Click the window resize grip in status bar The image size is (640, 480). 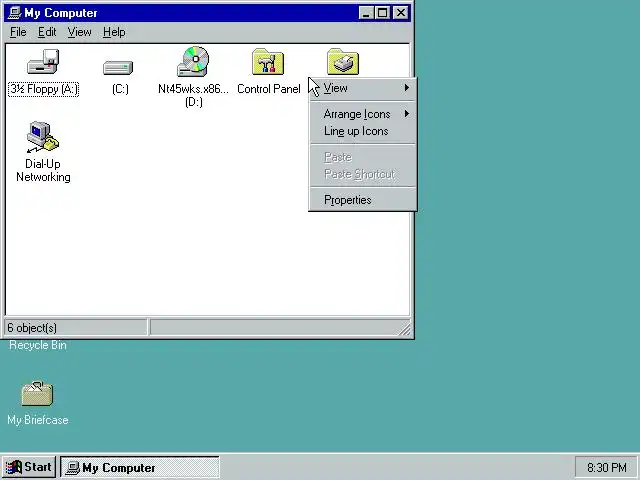(405, 330)
